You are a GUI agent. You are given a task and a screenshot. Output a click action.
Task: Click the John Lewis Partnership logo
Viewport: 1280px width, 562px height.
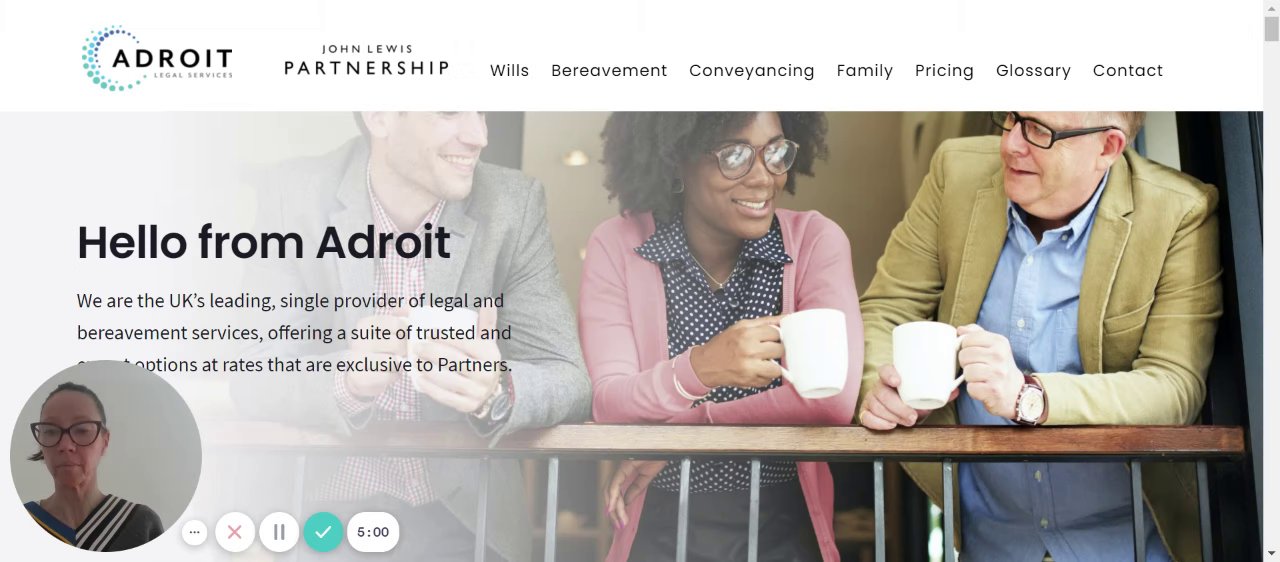[x=366, y=60]
